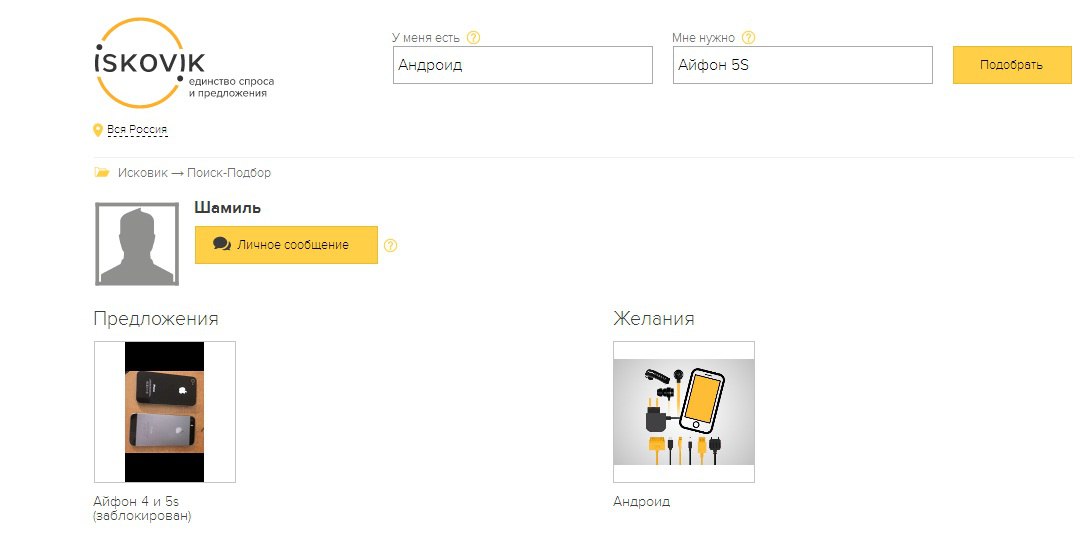Open region selector 'Вся Россия'
Viewport: 1084px width, 542px height.
[137, 129]
